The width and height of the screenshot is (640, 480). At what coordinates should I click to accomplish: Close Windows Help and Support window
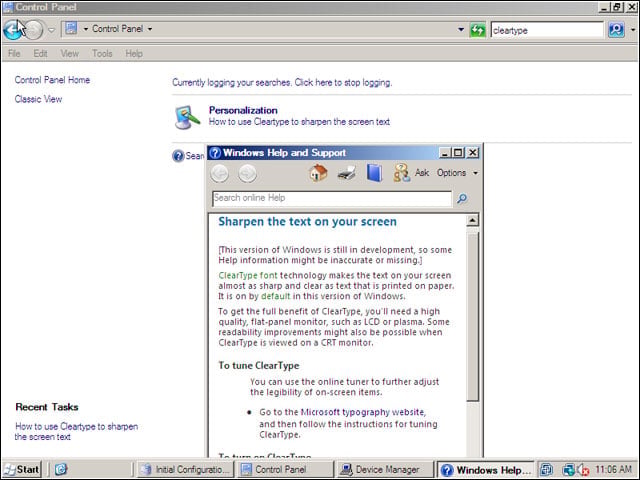point(473,153)
